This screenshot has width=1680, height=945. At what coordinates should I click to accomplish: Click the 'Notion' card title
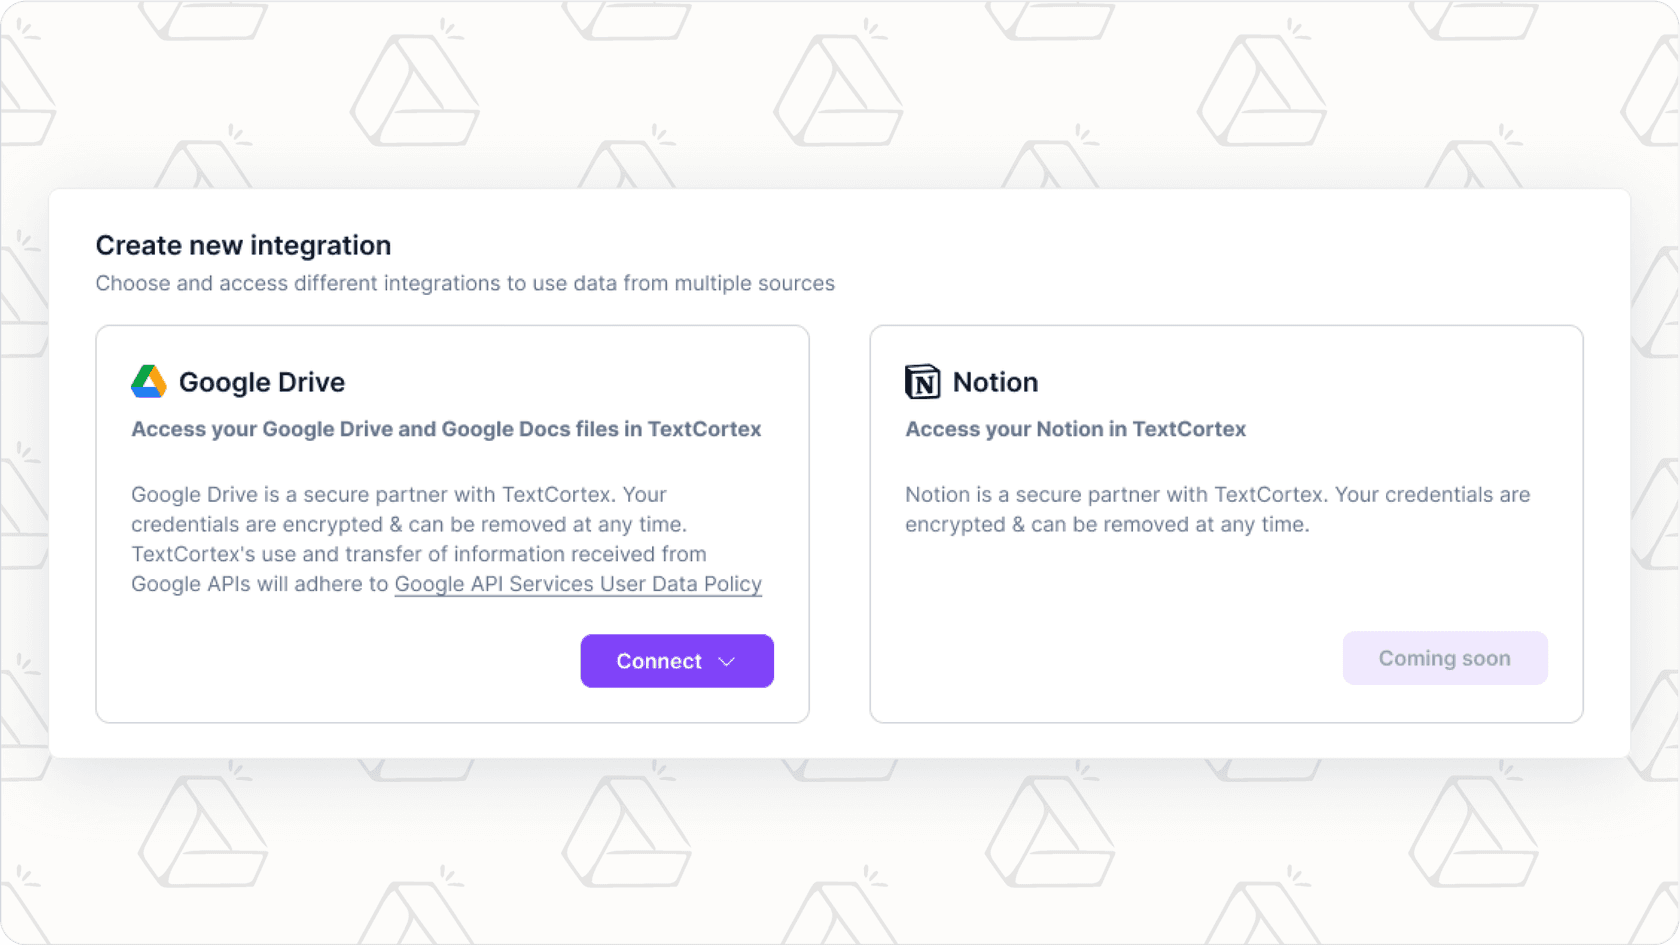(995, 382)
